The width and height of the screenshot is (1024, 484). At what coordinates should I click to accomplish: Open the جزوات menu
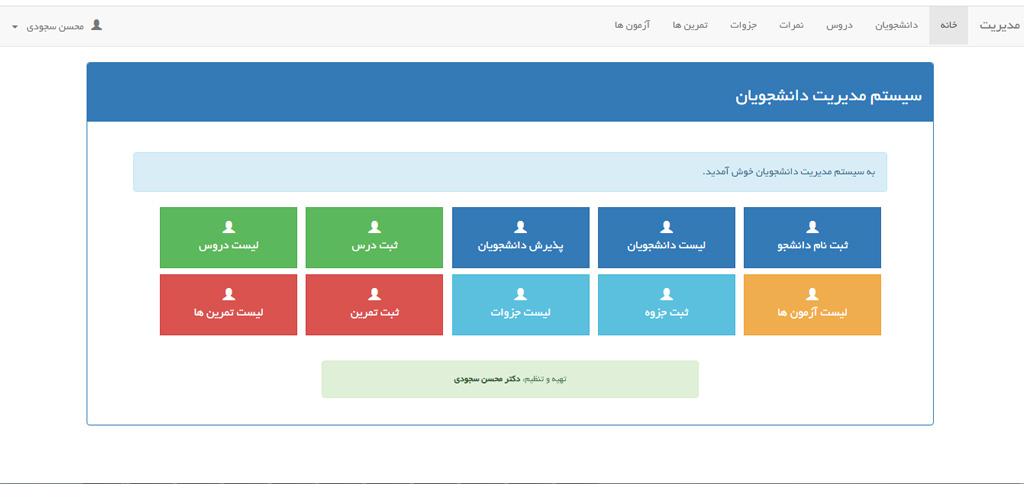(743, 25)
